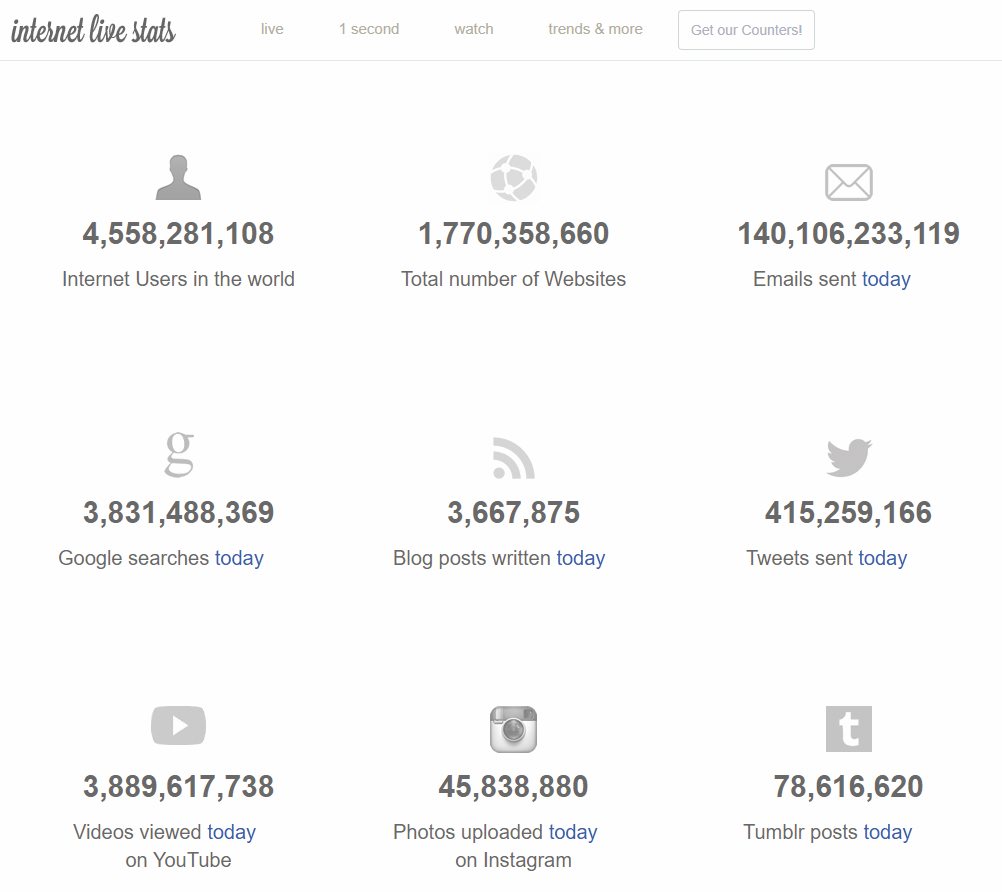
Task: Click today link in Videos viewed
Action: coord(231,832)
